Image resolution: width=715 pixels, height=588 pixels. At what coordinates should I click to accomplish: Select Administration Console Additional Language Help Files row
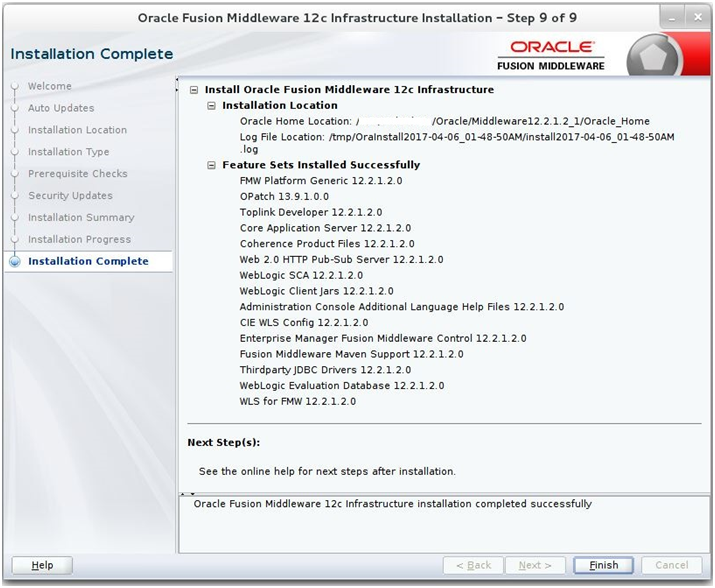click(x=402, y=307)
